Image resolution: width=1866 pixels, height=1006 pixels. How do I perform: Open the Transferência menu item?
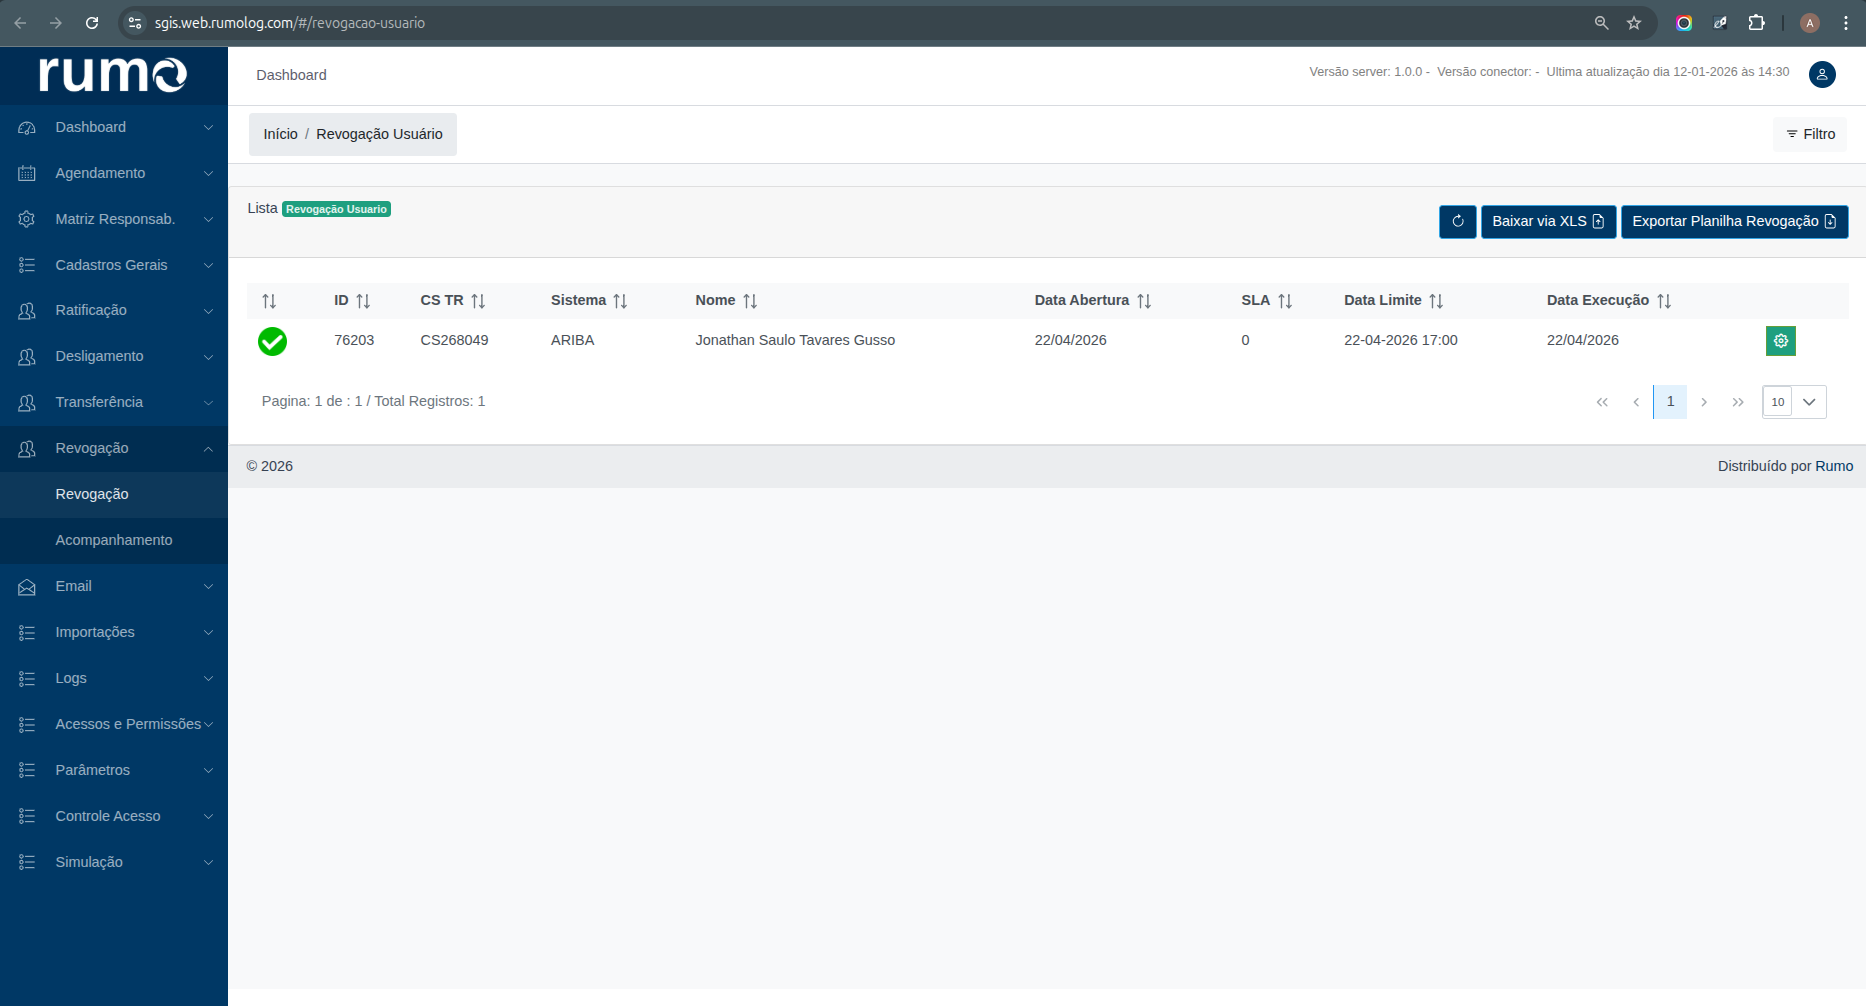(114, 403)
